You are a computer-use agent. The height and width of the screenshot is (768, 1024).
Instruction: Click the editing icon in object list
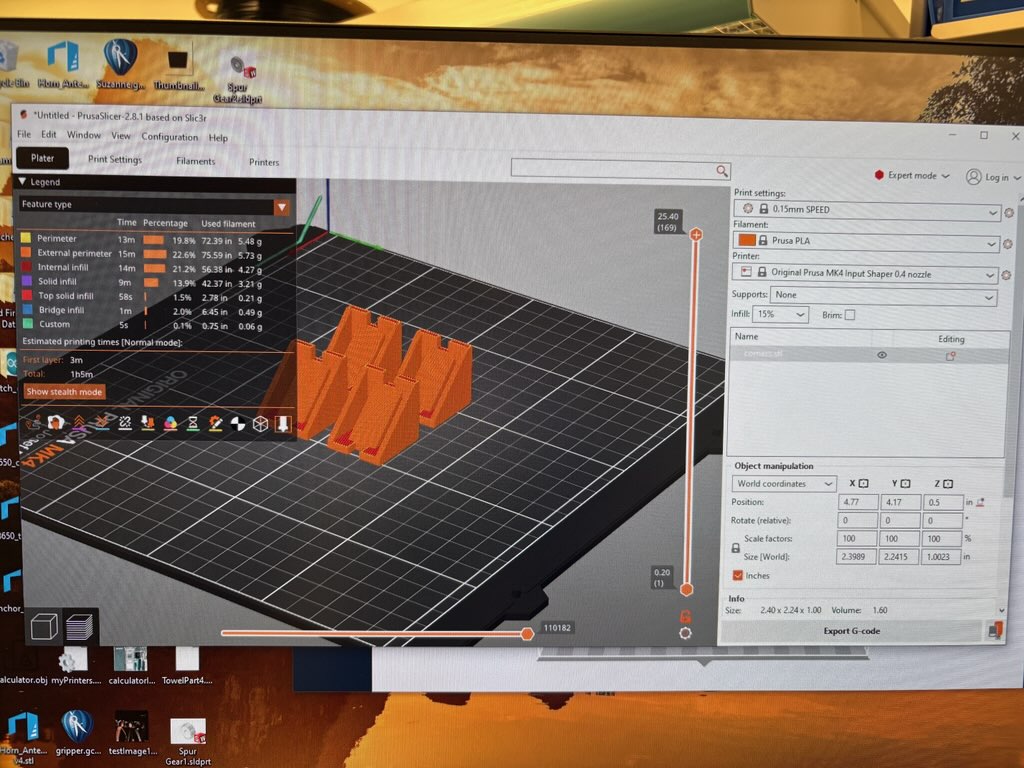click(951, 356)
